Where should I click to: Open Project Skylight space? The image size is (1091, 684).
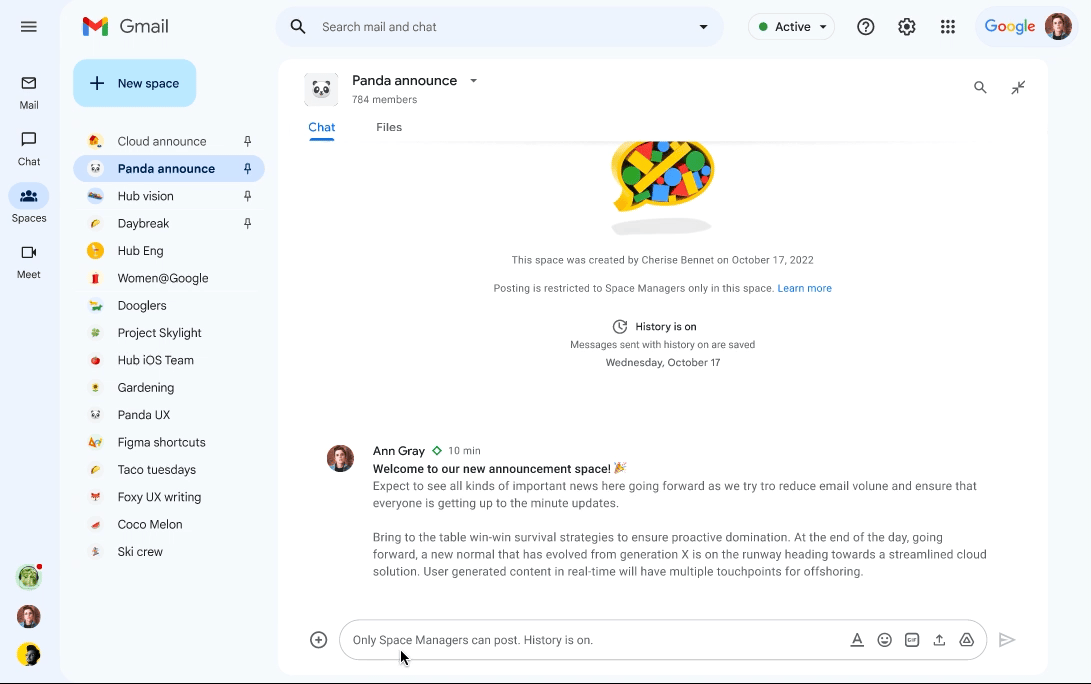tap(169, 333)
